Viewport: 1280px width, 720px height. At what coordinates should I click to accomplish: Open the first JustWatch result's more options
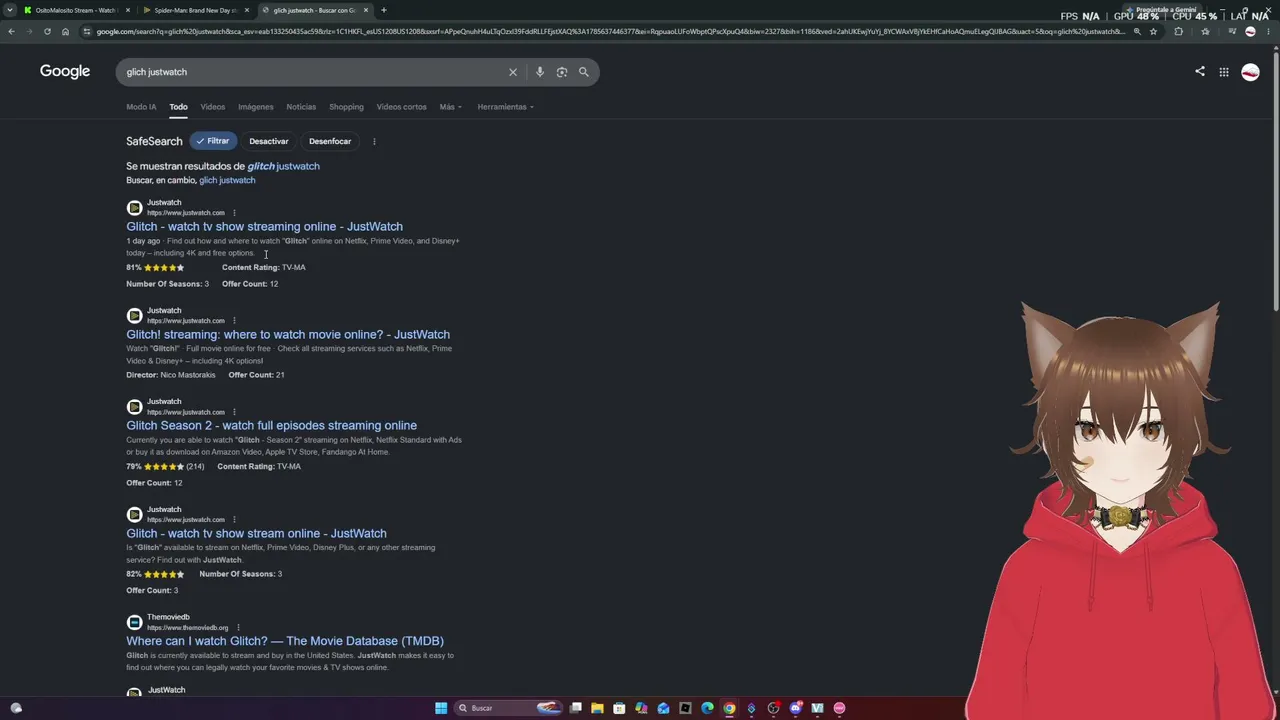click(x=234, y=213)
